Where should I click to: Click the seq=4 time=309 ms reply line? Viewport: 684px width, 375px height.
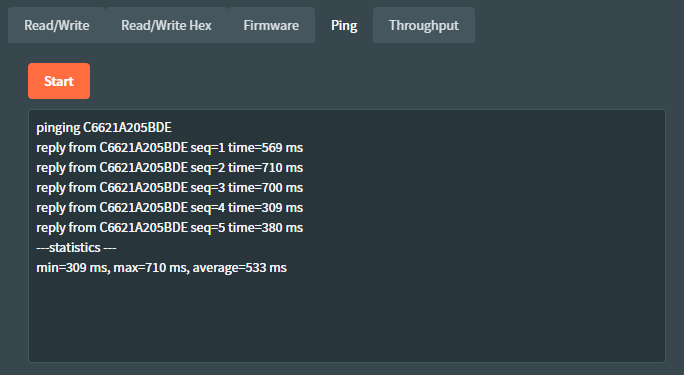(x=169, y=208)
